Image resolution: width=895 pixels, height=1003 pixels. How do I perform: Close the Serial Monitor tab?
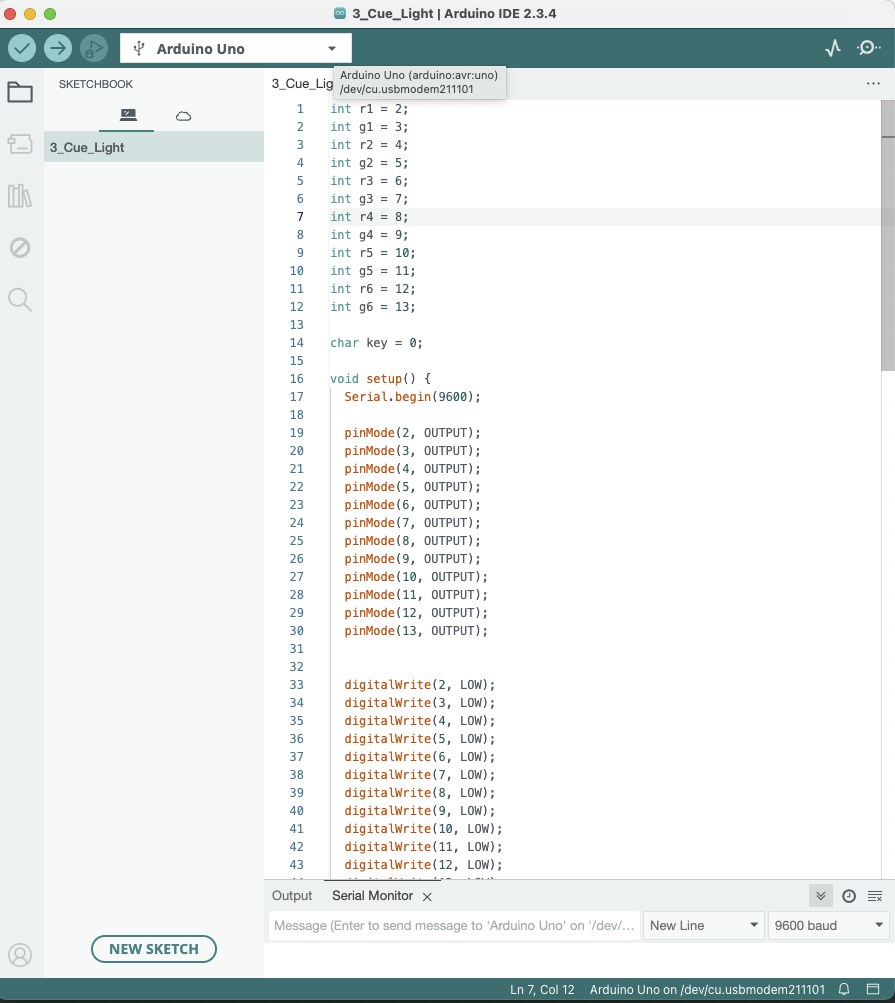pyautogui.click(x=427, y=896)
